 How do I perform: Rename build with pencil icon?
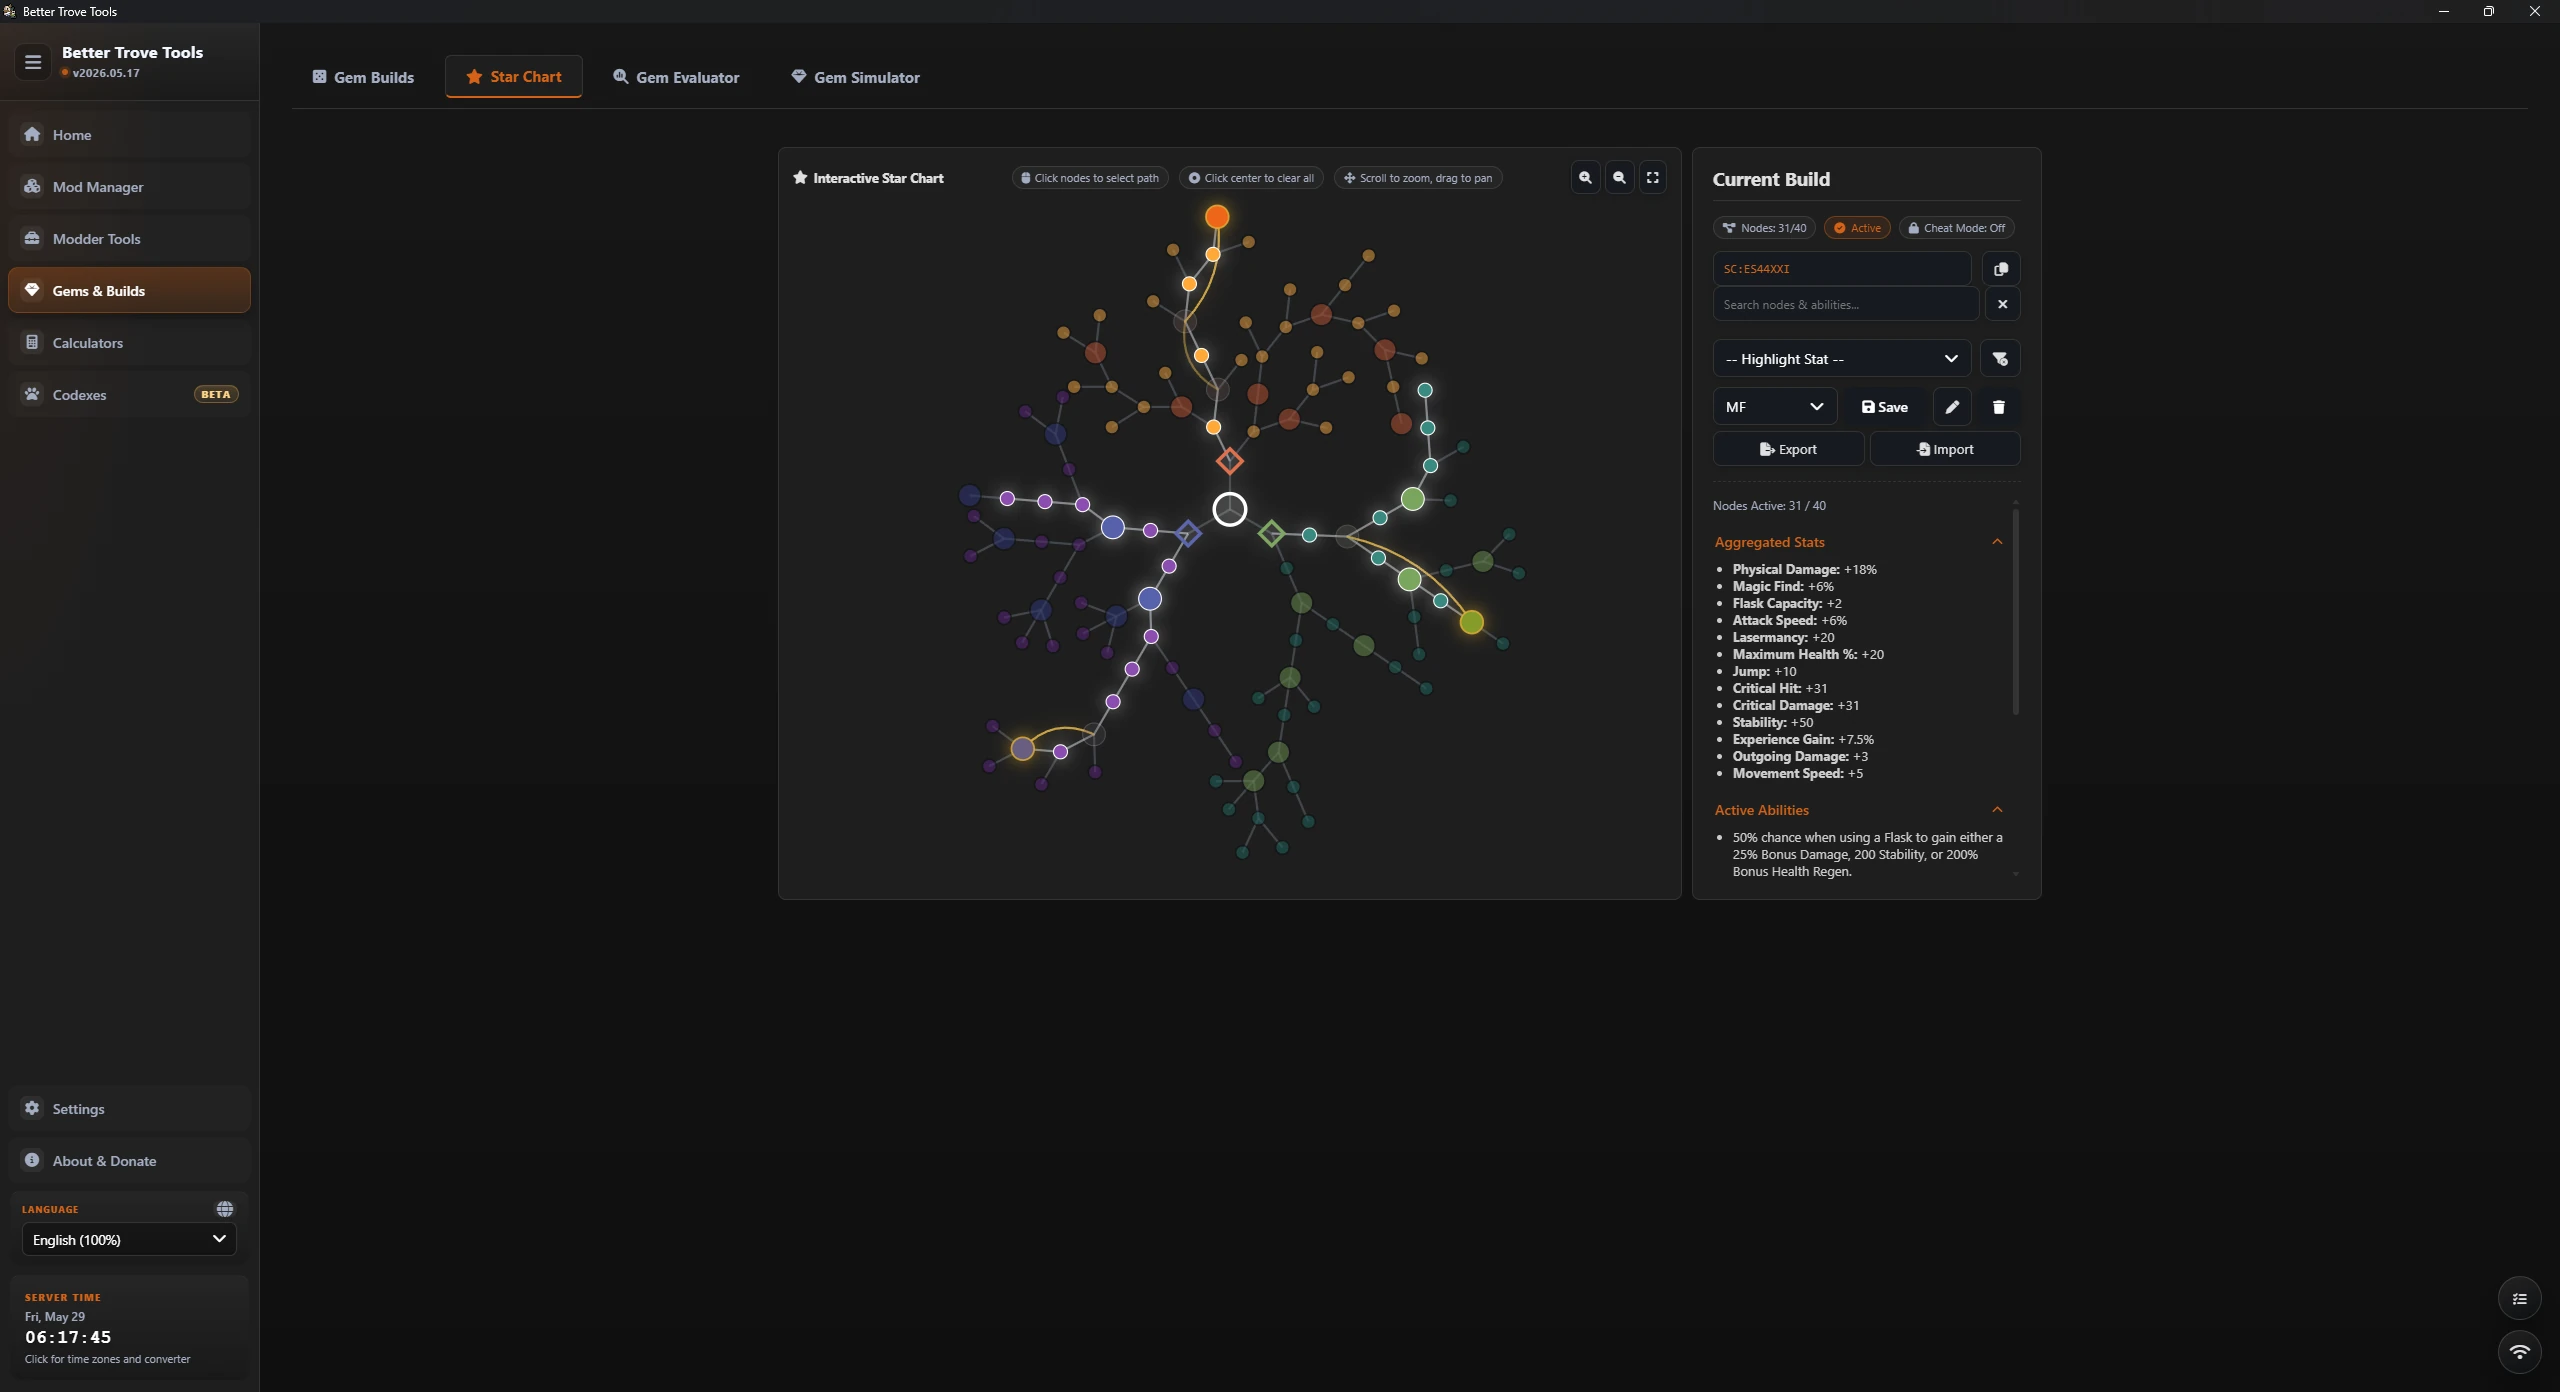point(1952,407)
